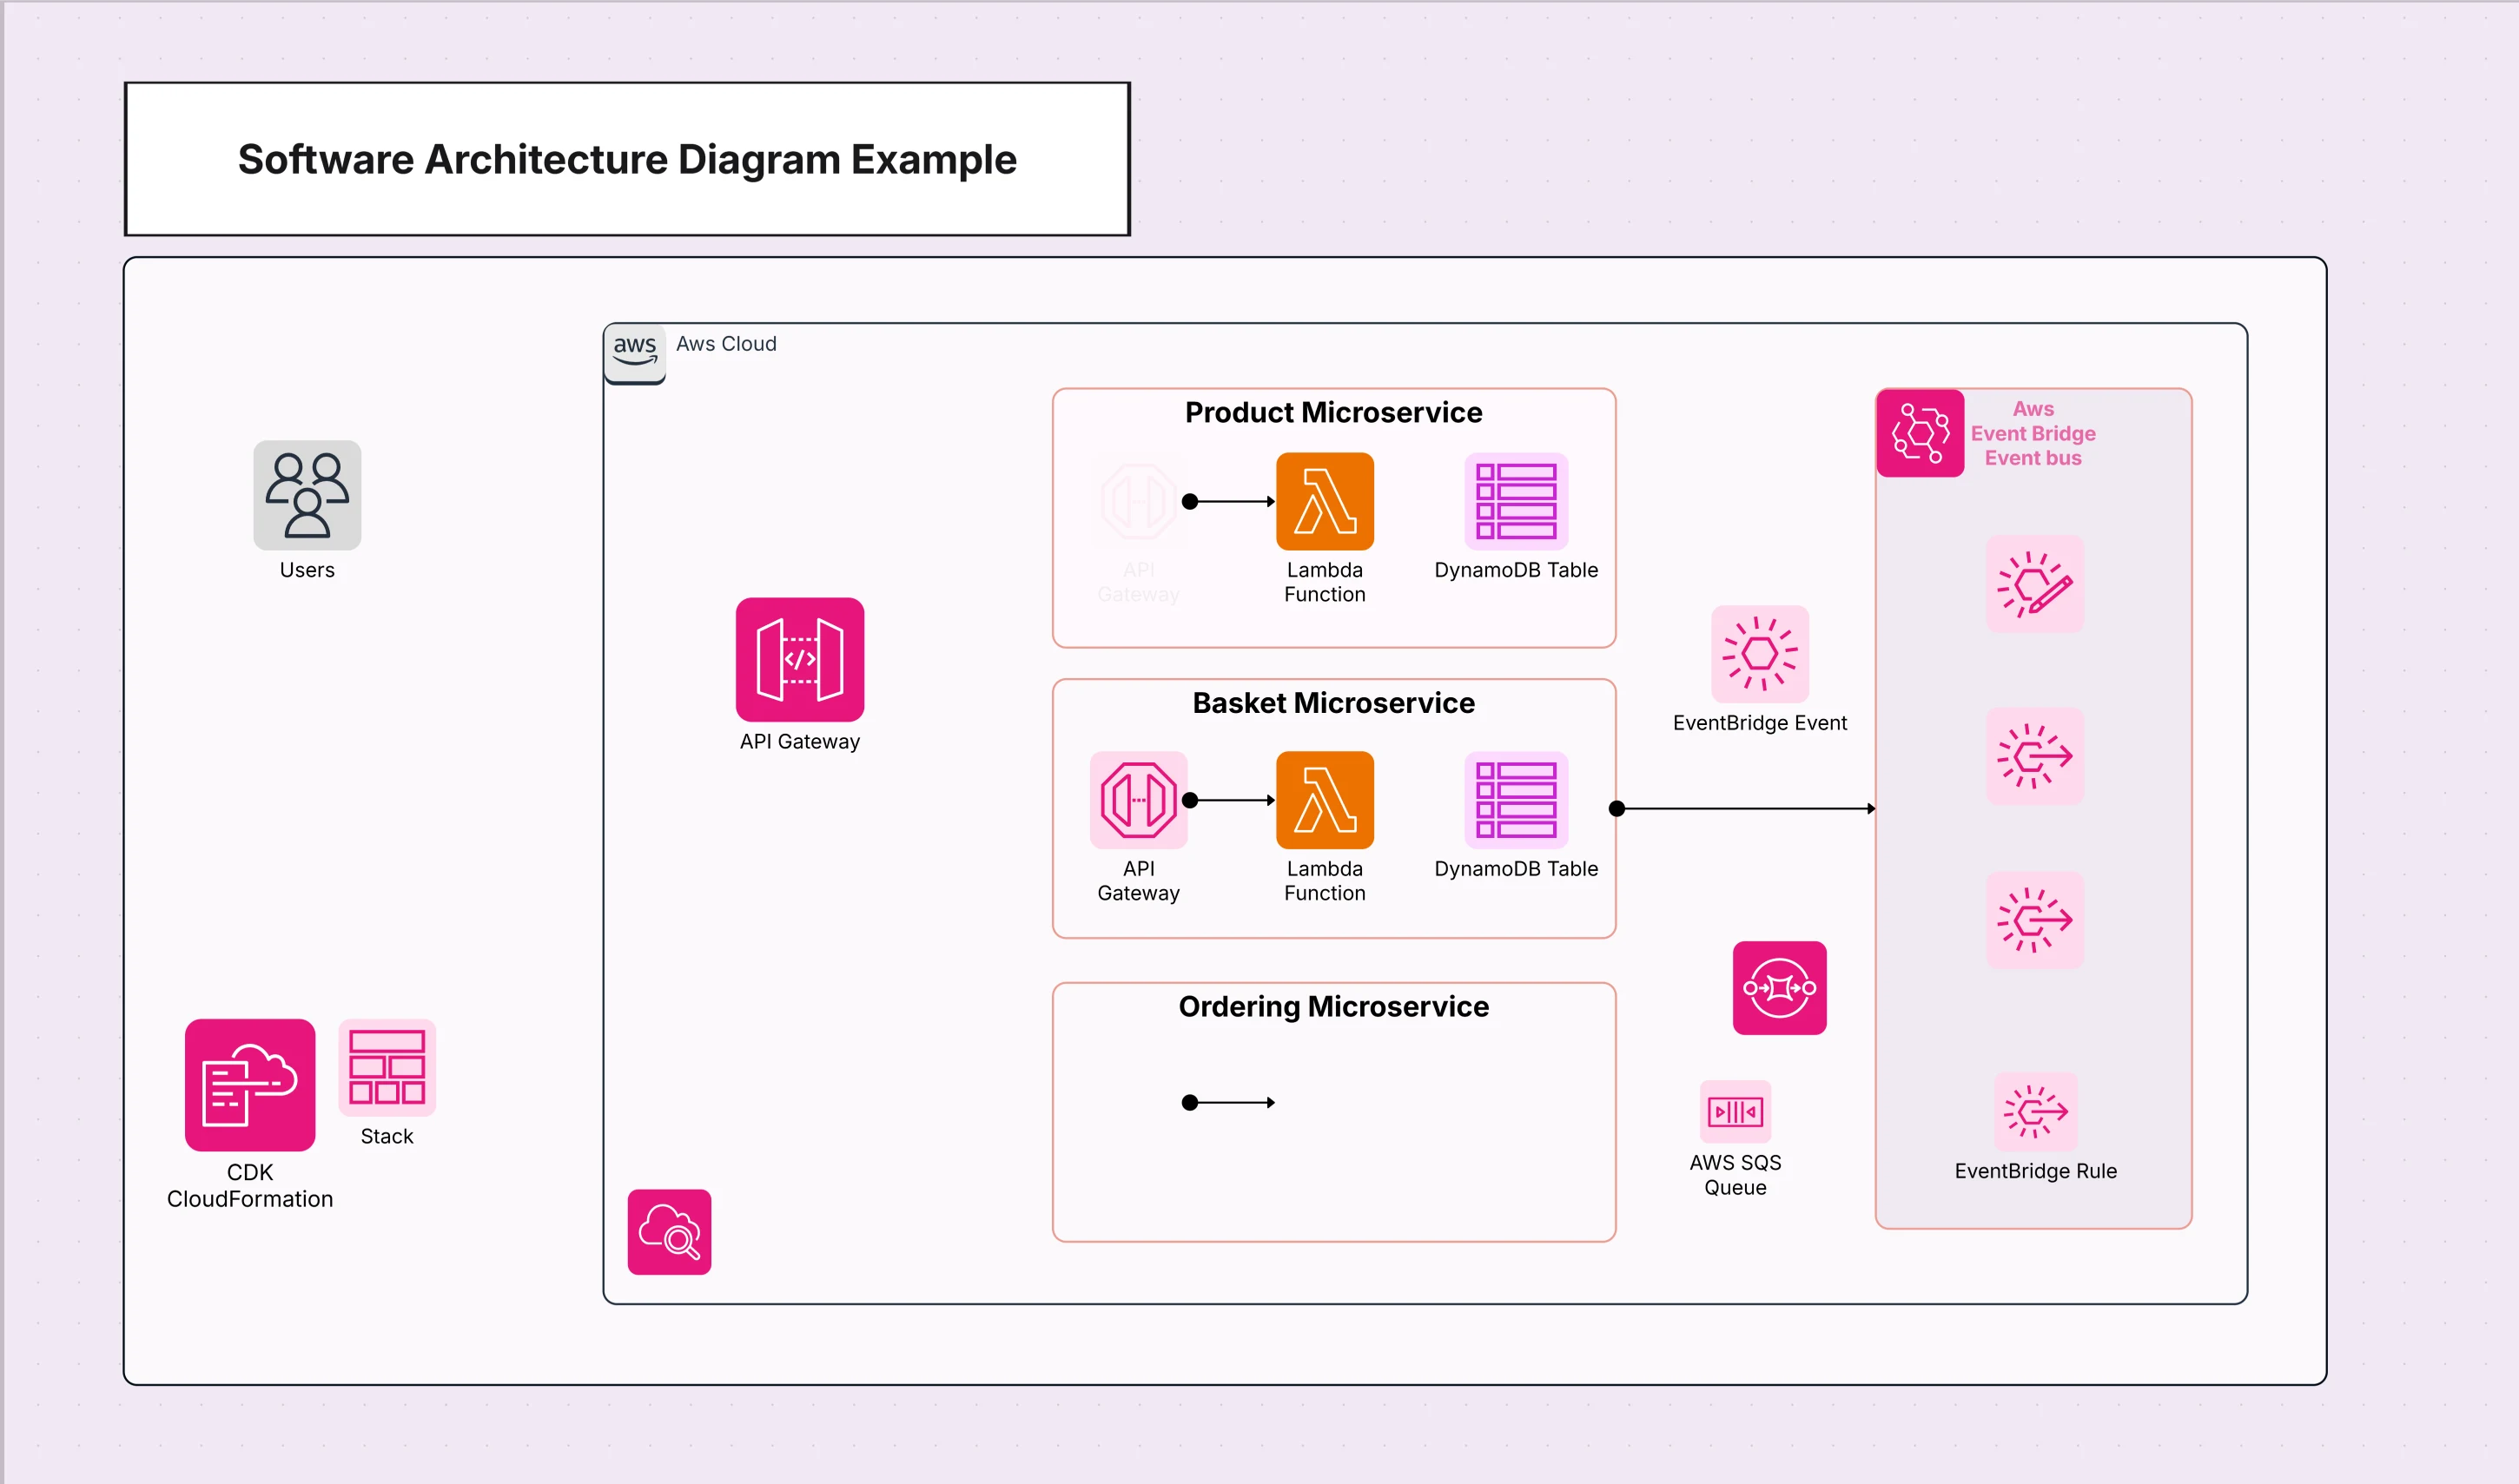Screen dimensions: 2519x1484
Task: Select the EventBridge Rule icon
Action: pyautogui.click(x=2034, y=1110)
